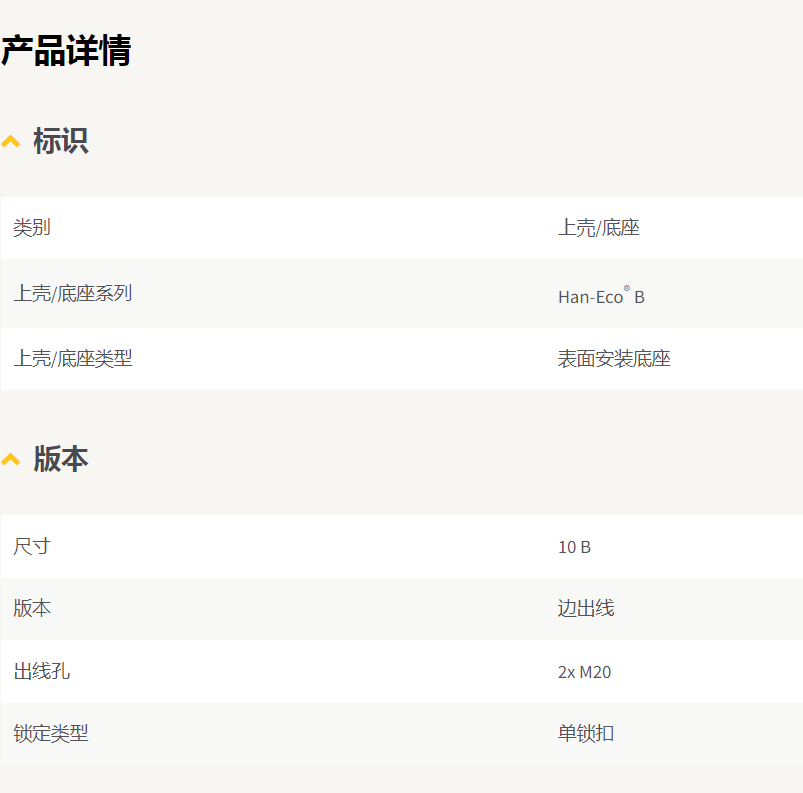Select the 上壳/底座类型 row label
This screenshot has height=793, width=803.
point(73,359)
